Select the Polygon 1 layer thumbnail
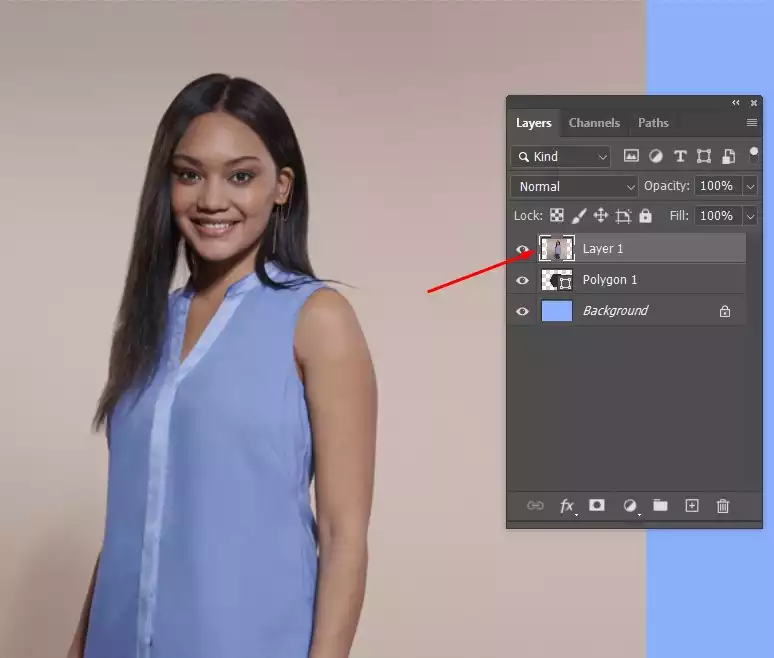Screen dimensions: 774x658 click(x=557, y=280)
